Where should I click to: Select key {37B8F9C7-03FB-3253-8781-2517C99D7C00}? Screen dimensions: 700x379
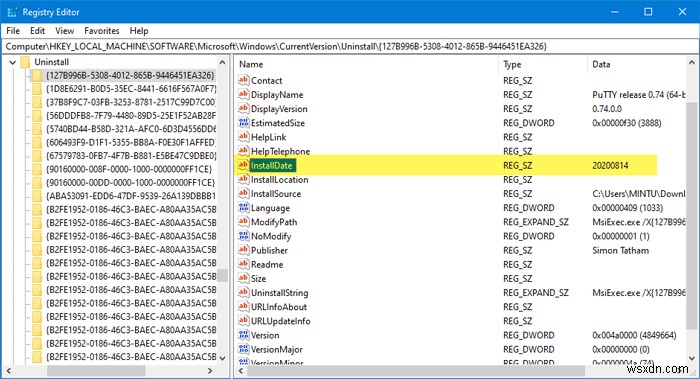click(131, 102)
